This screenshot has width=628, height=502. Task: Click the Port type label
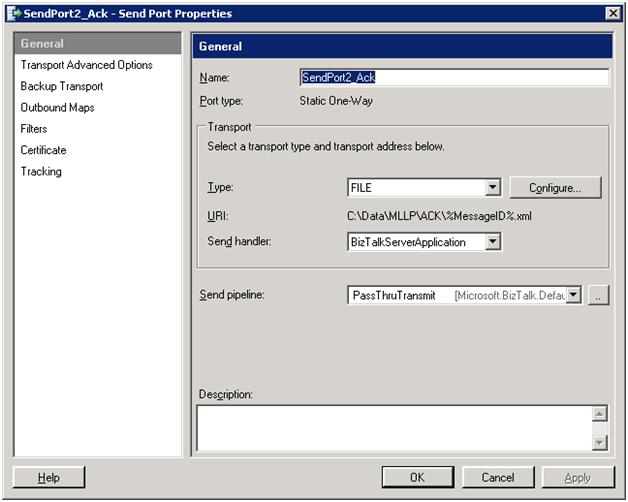[x=221, y=101]
